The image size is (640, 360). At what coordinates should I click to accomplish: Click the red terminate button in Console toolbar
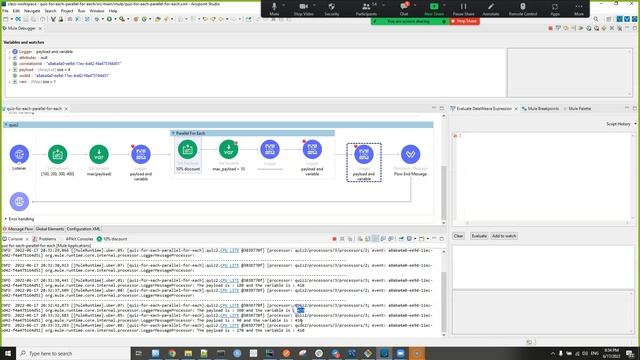click(x=334, y=239)
